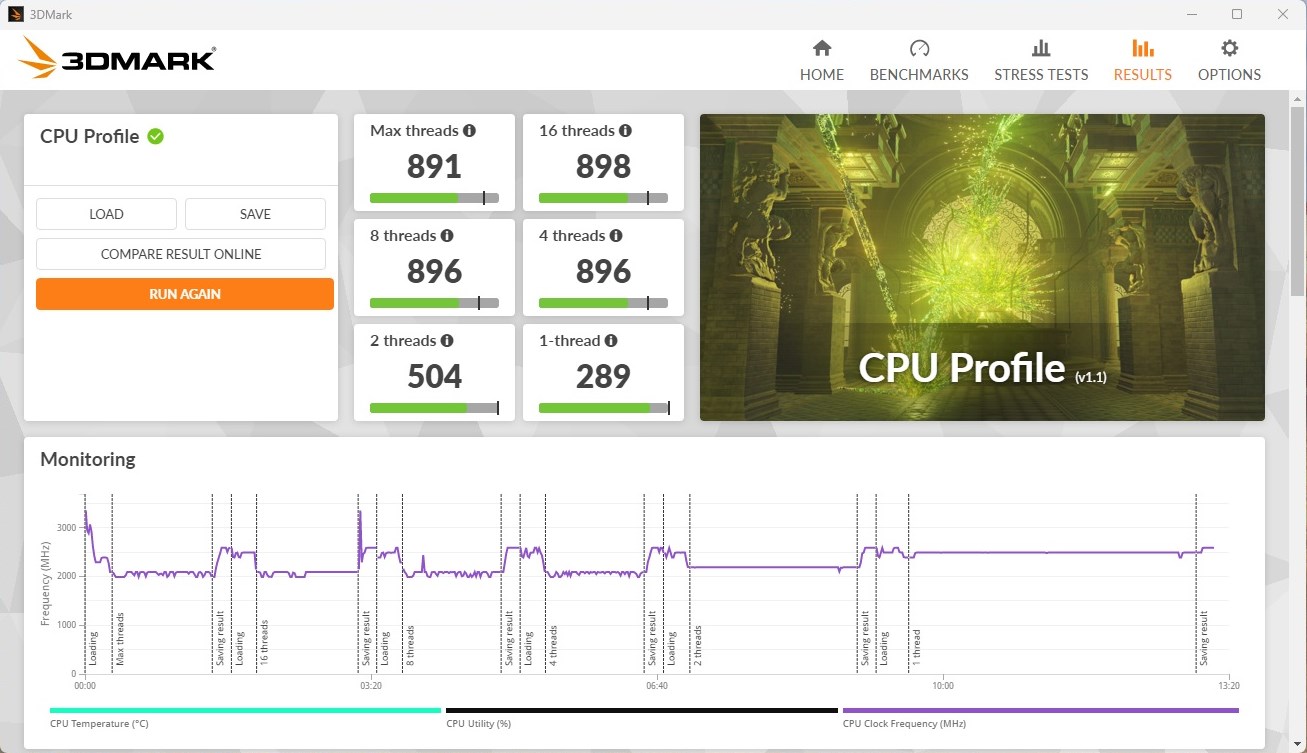The height and width of the screenshot is (753, 1307).
Task: Click the '1 thread' chart marker label
Action: 915,648
